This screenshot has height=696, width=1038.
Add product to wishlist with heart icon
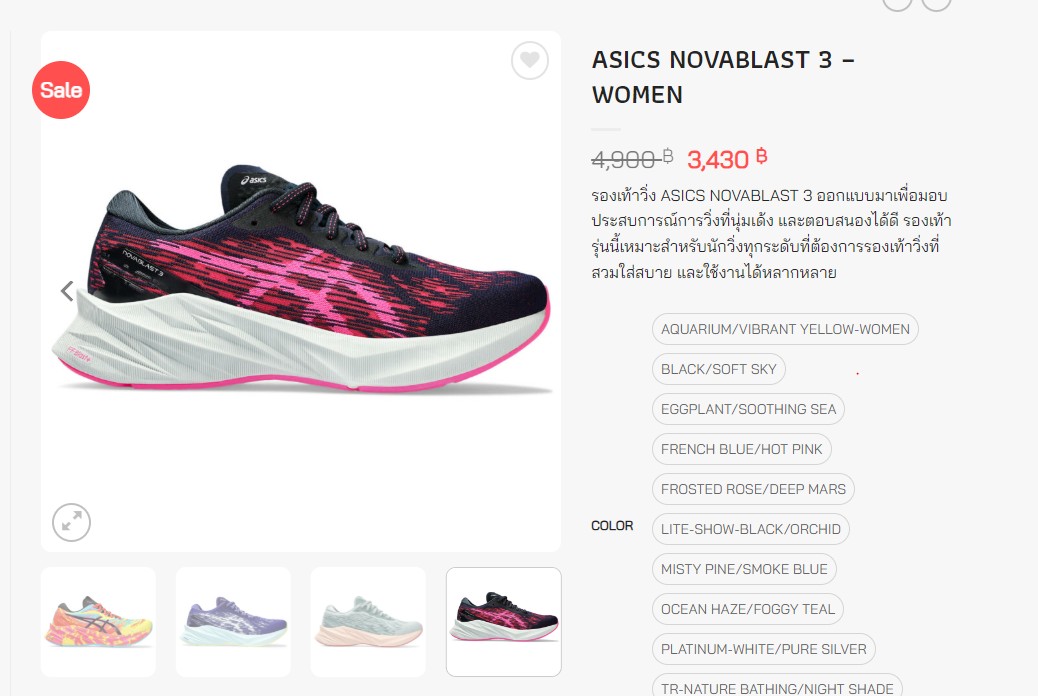[530, 60]
